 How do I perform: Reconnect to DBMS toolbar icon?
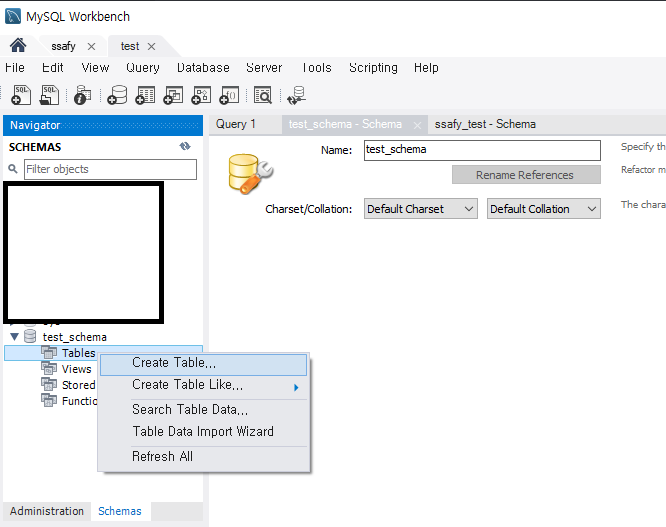[296, 96]
